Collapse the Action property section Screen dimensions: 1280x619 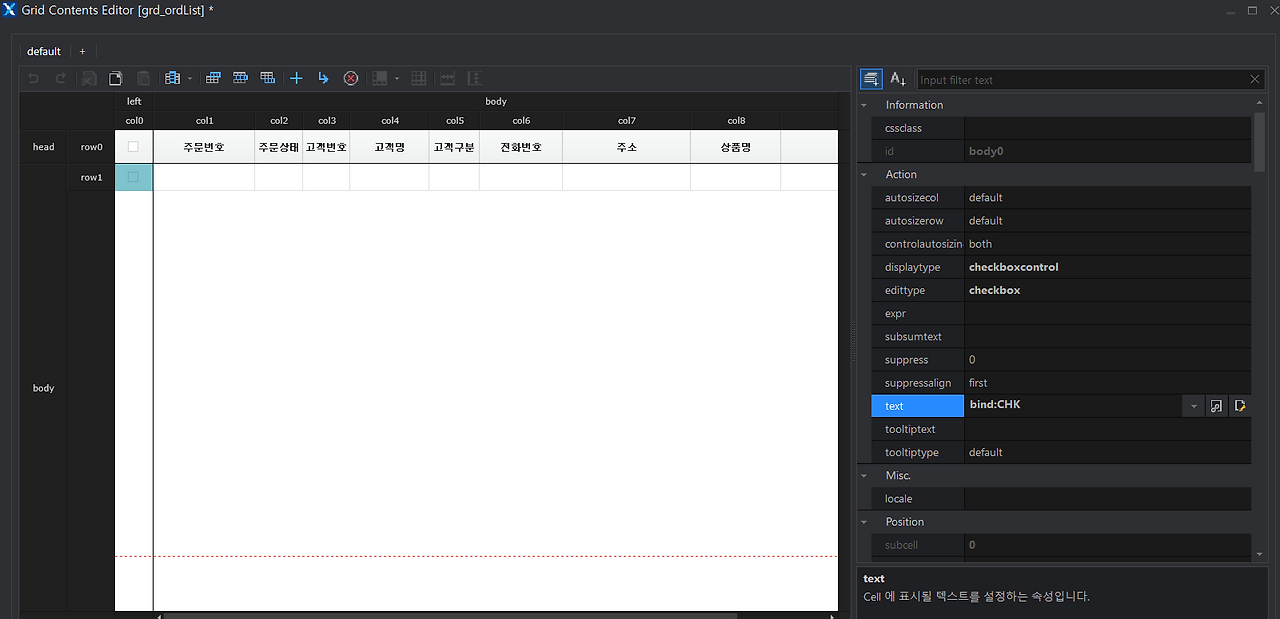[865, 174]
